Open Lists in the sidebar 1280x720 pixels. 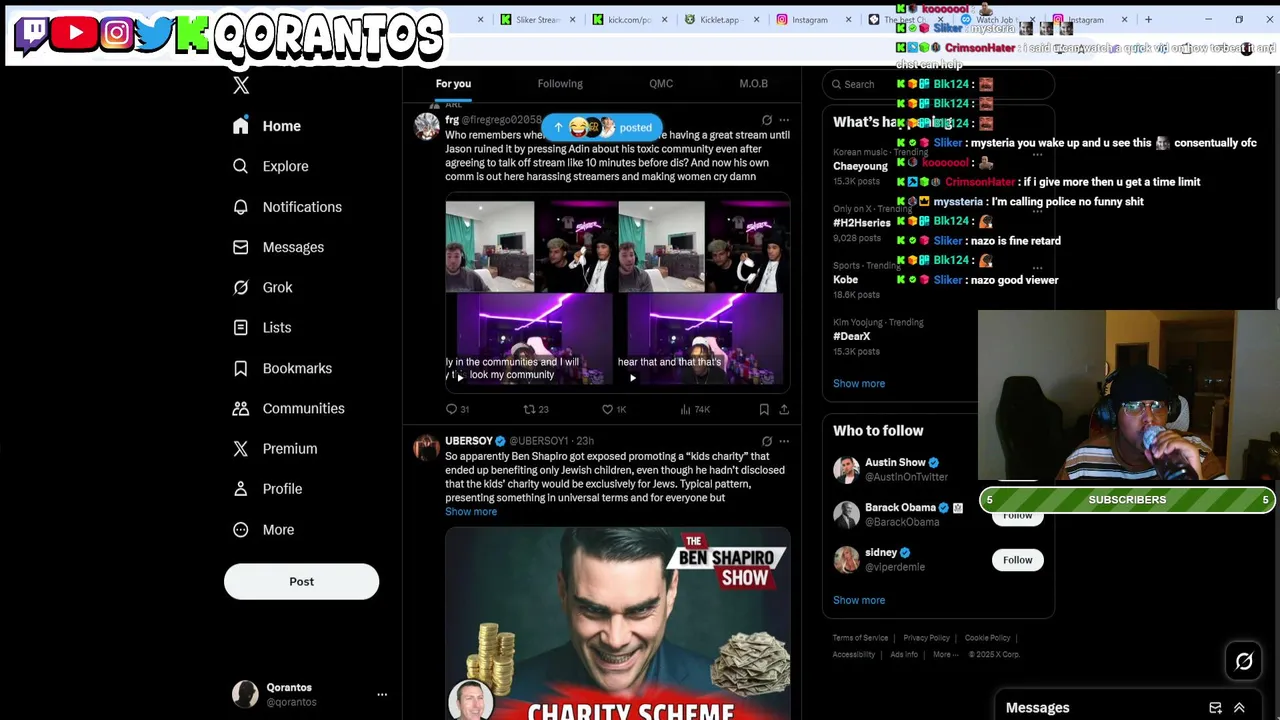261,328
